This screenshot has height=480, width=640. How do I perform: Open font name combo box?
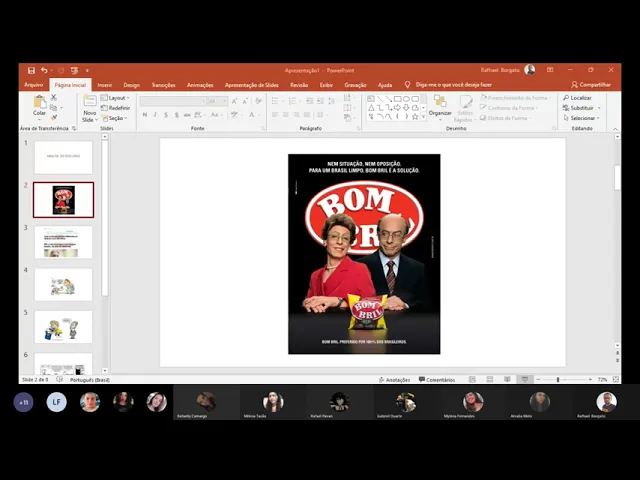(x=173, y=101)
